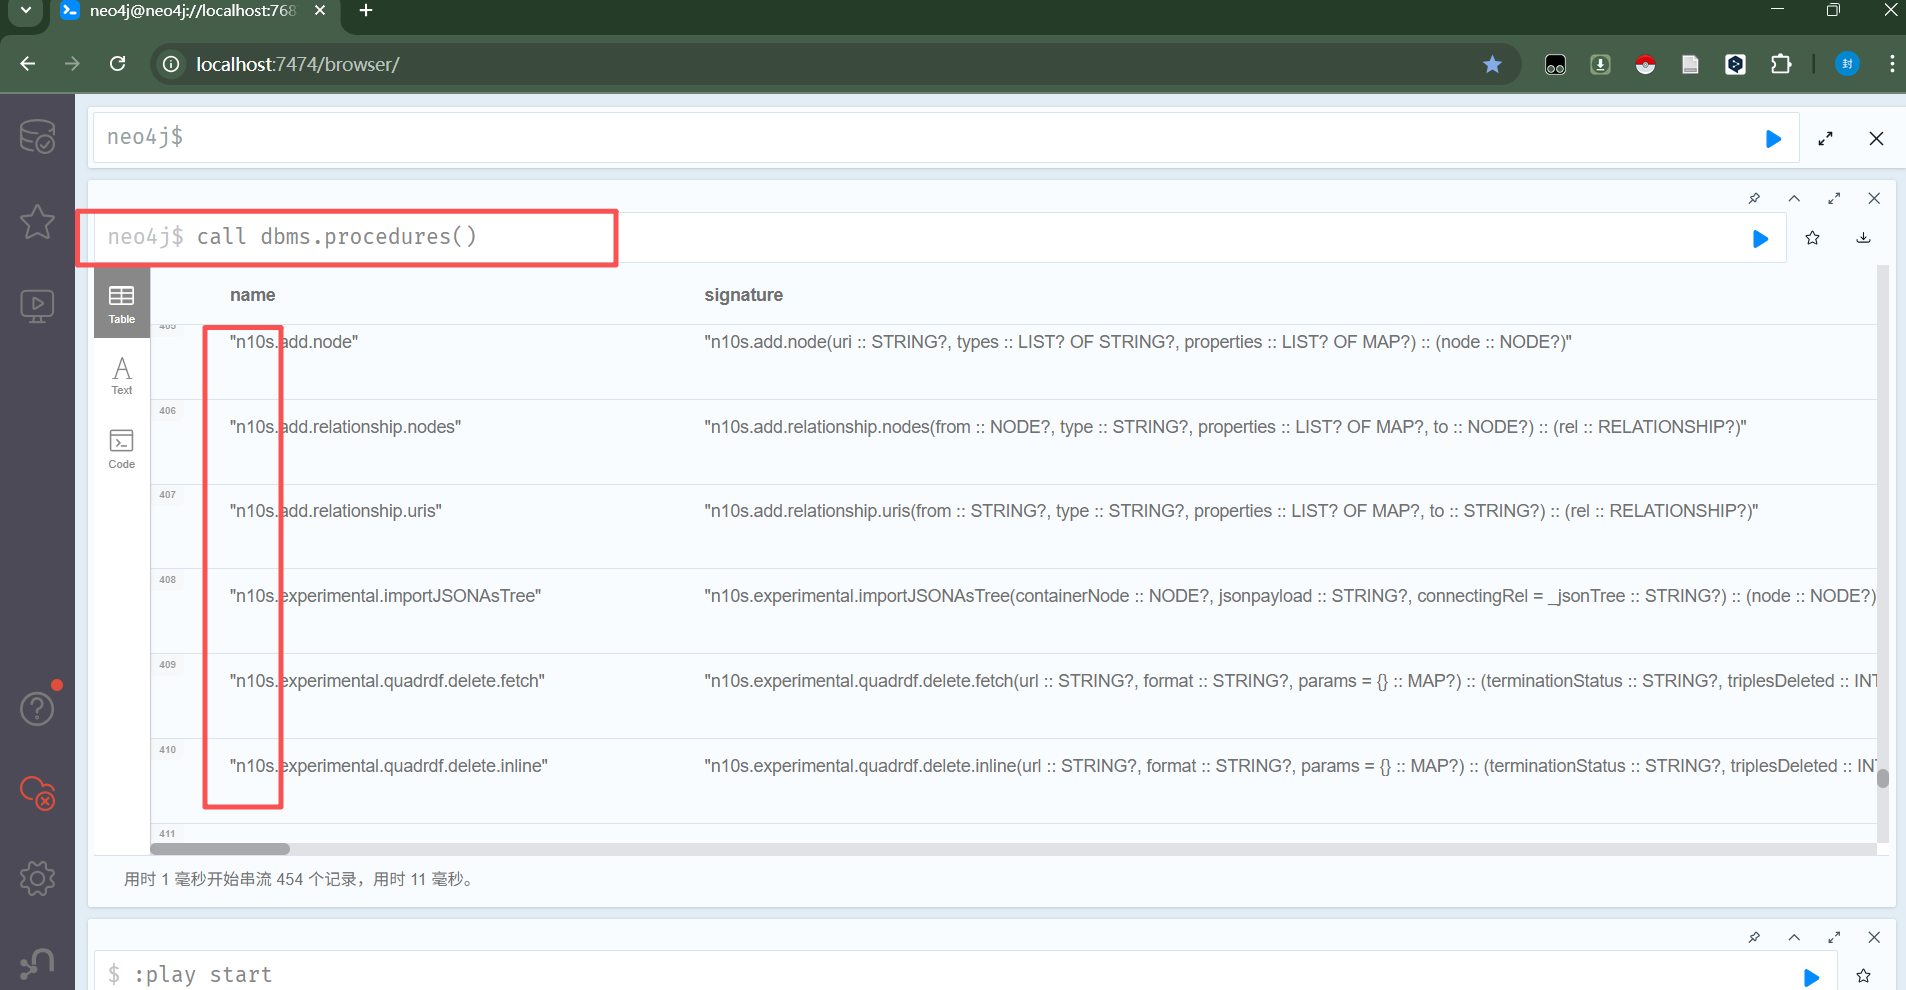Click the :play start command text
This screenshot has width=1906, height=990.
(203, 975)
